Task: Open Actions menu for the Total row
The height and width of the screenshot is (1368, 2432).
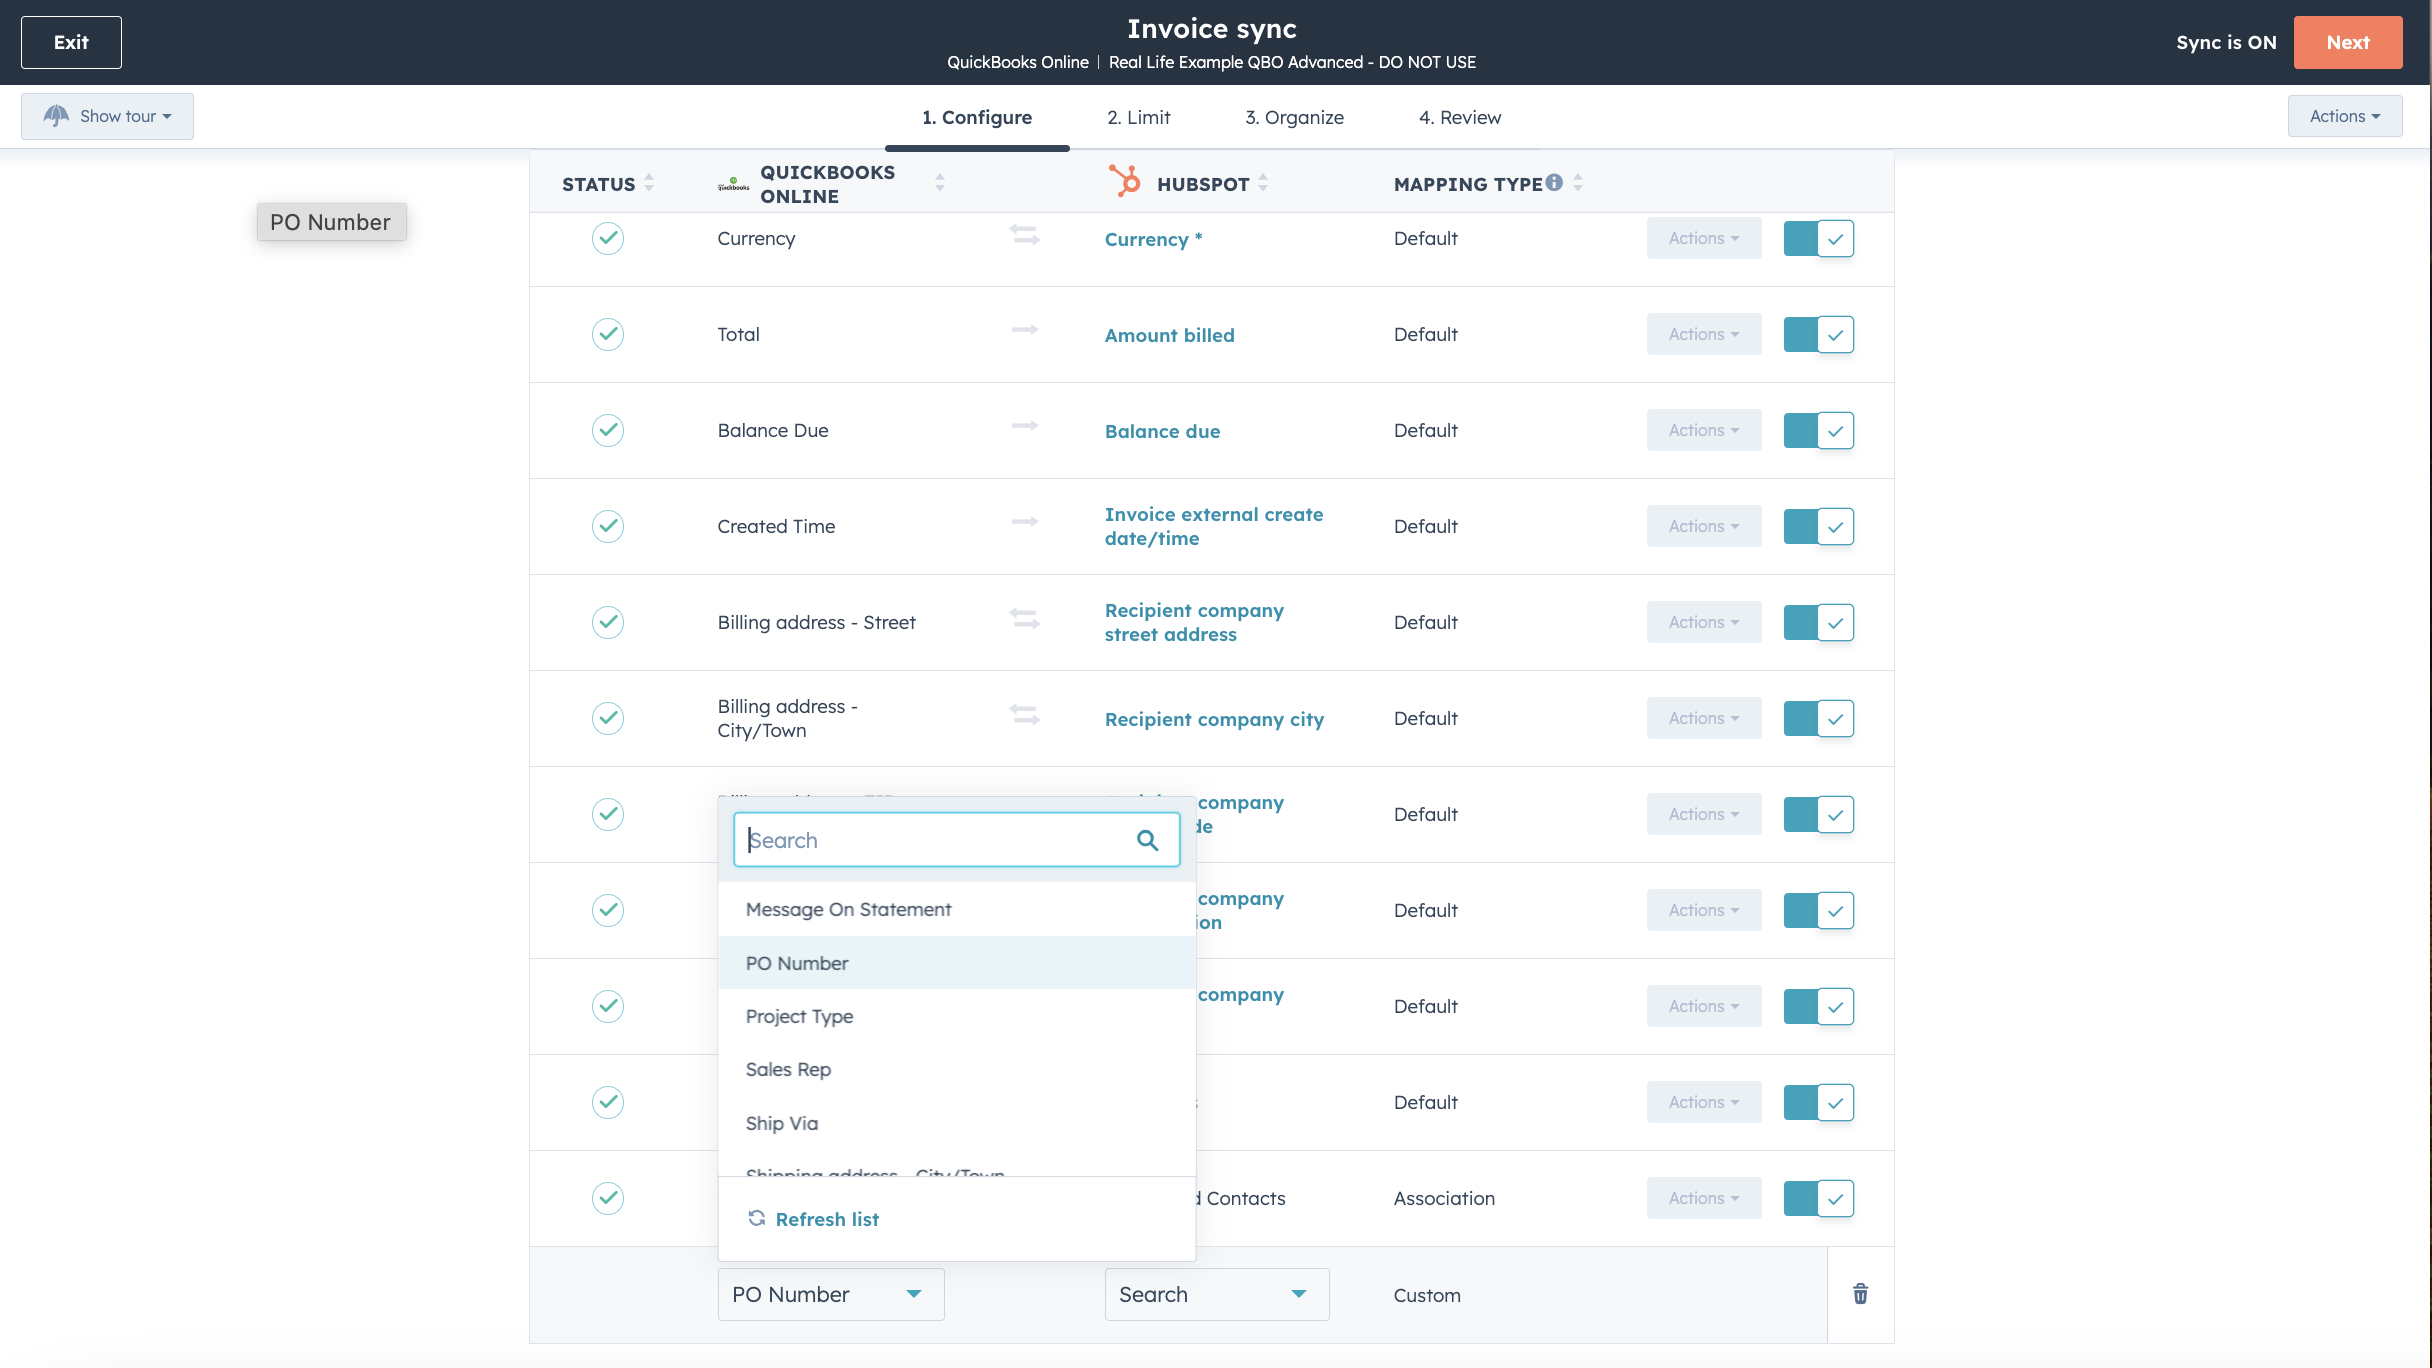Action: (x=1704, y=334)
